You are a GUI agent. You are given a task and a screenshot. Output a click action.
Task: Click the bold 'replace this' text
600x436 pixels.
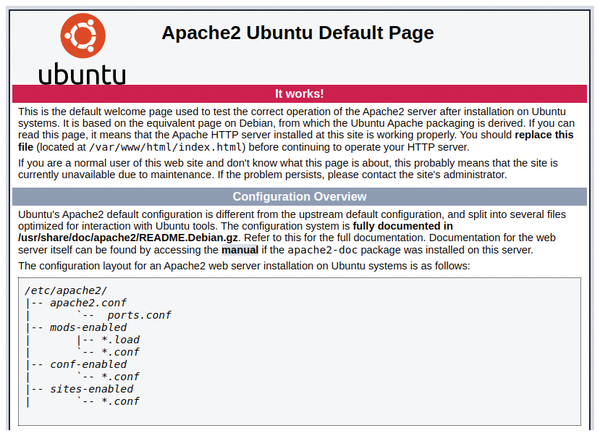coord(544,135)
